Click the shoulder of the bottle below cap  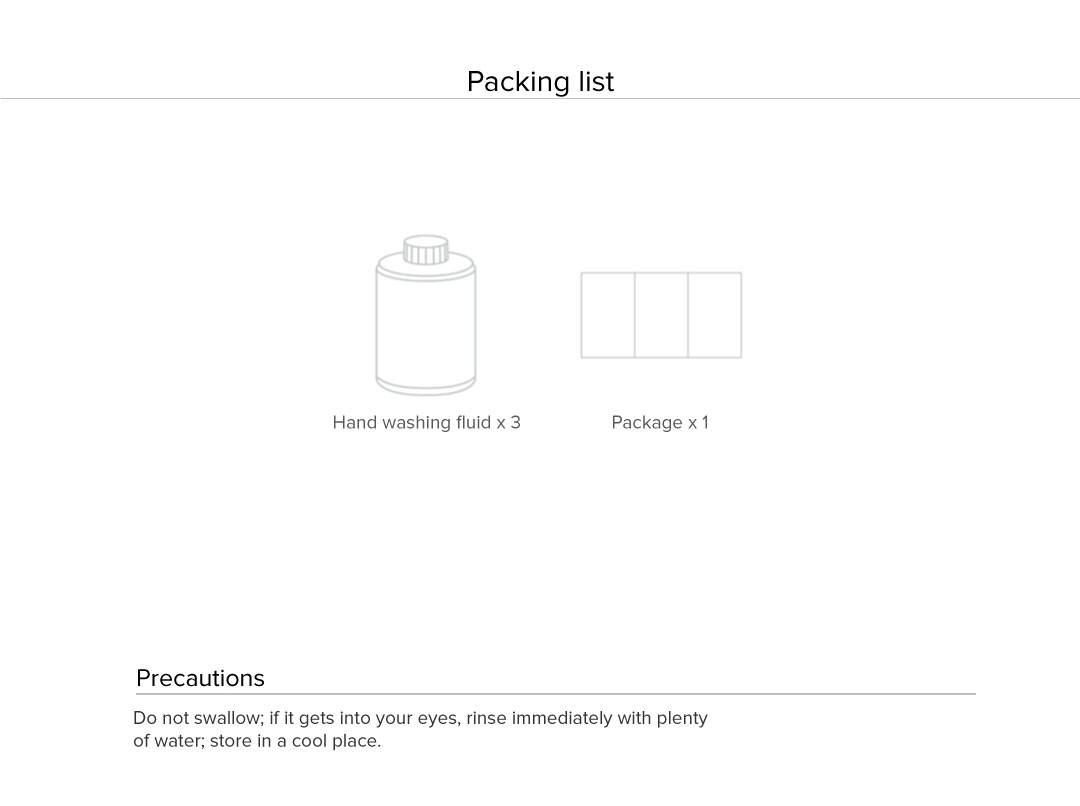[x=426, y=271]
